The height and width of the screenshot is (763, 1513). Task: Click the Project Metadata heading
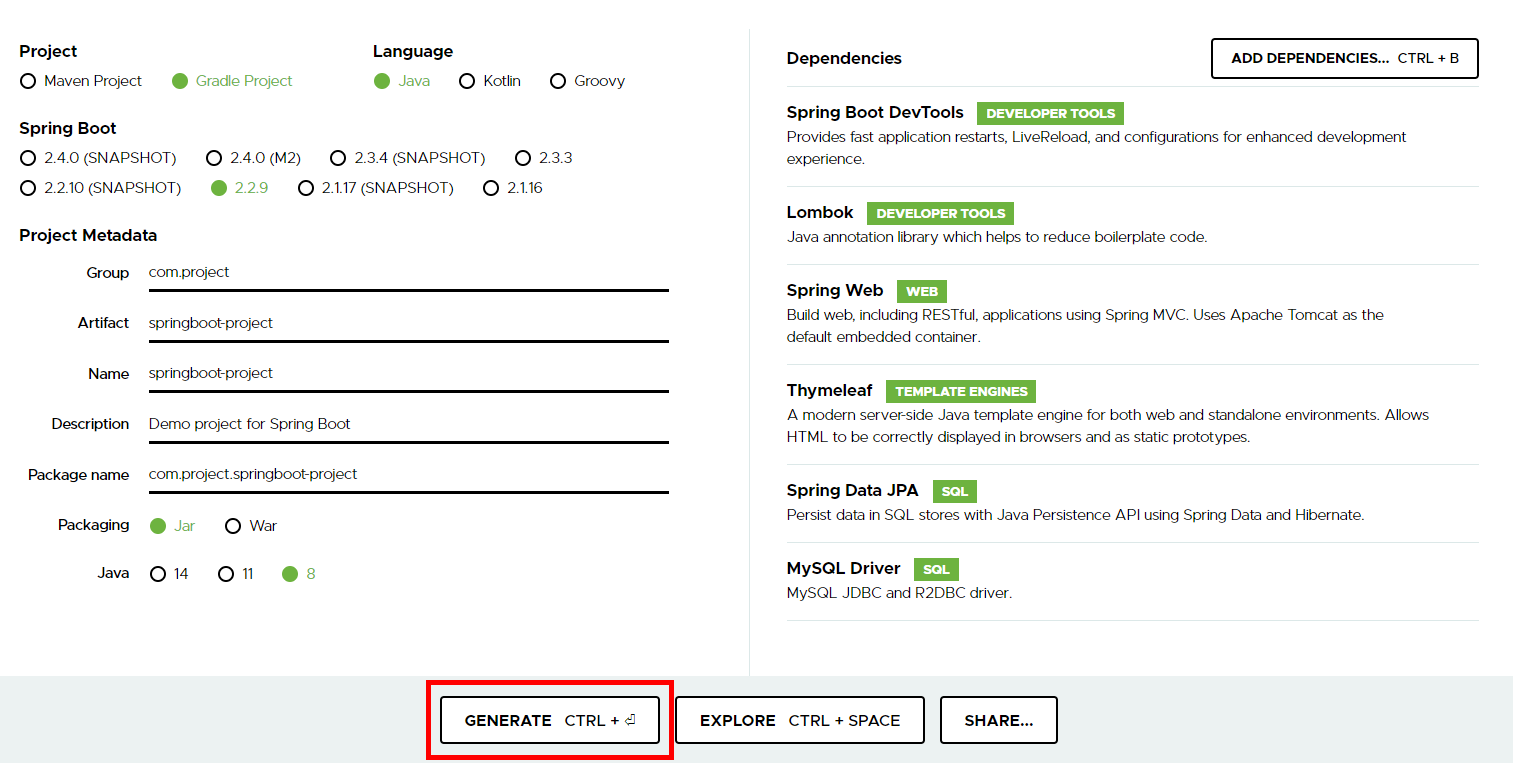pyautogui.click(x=88, y=236)
